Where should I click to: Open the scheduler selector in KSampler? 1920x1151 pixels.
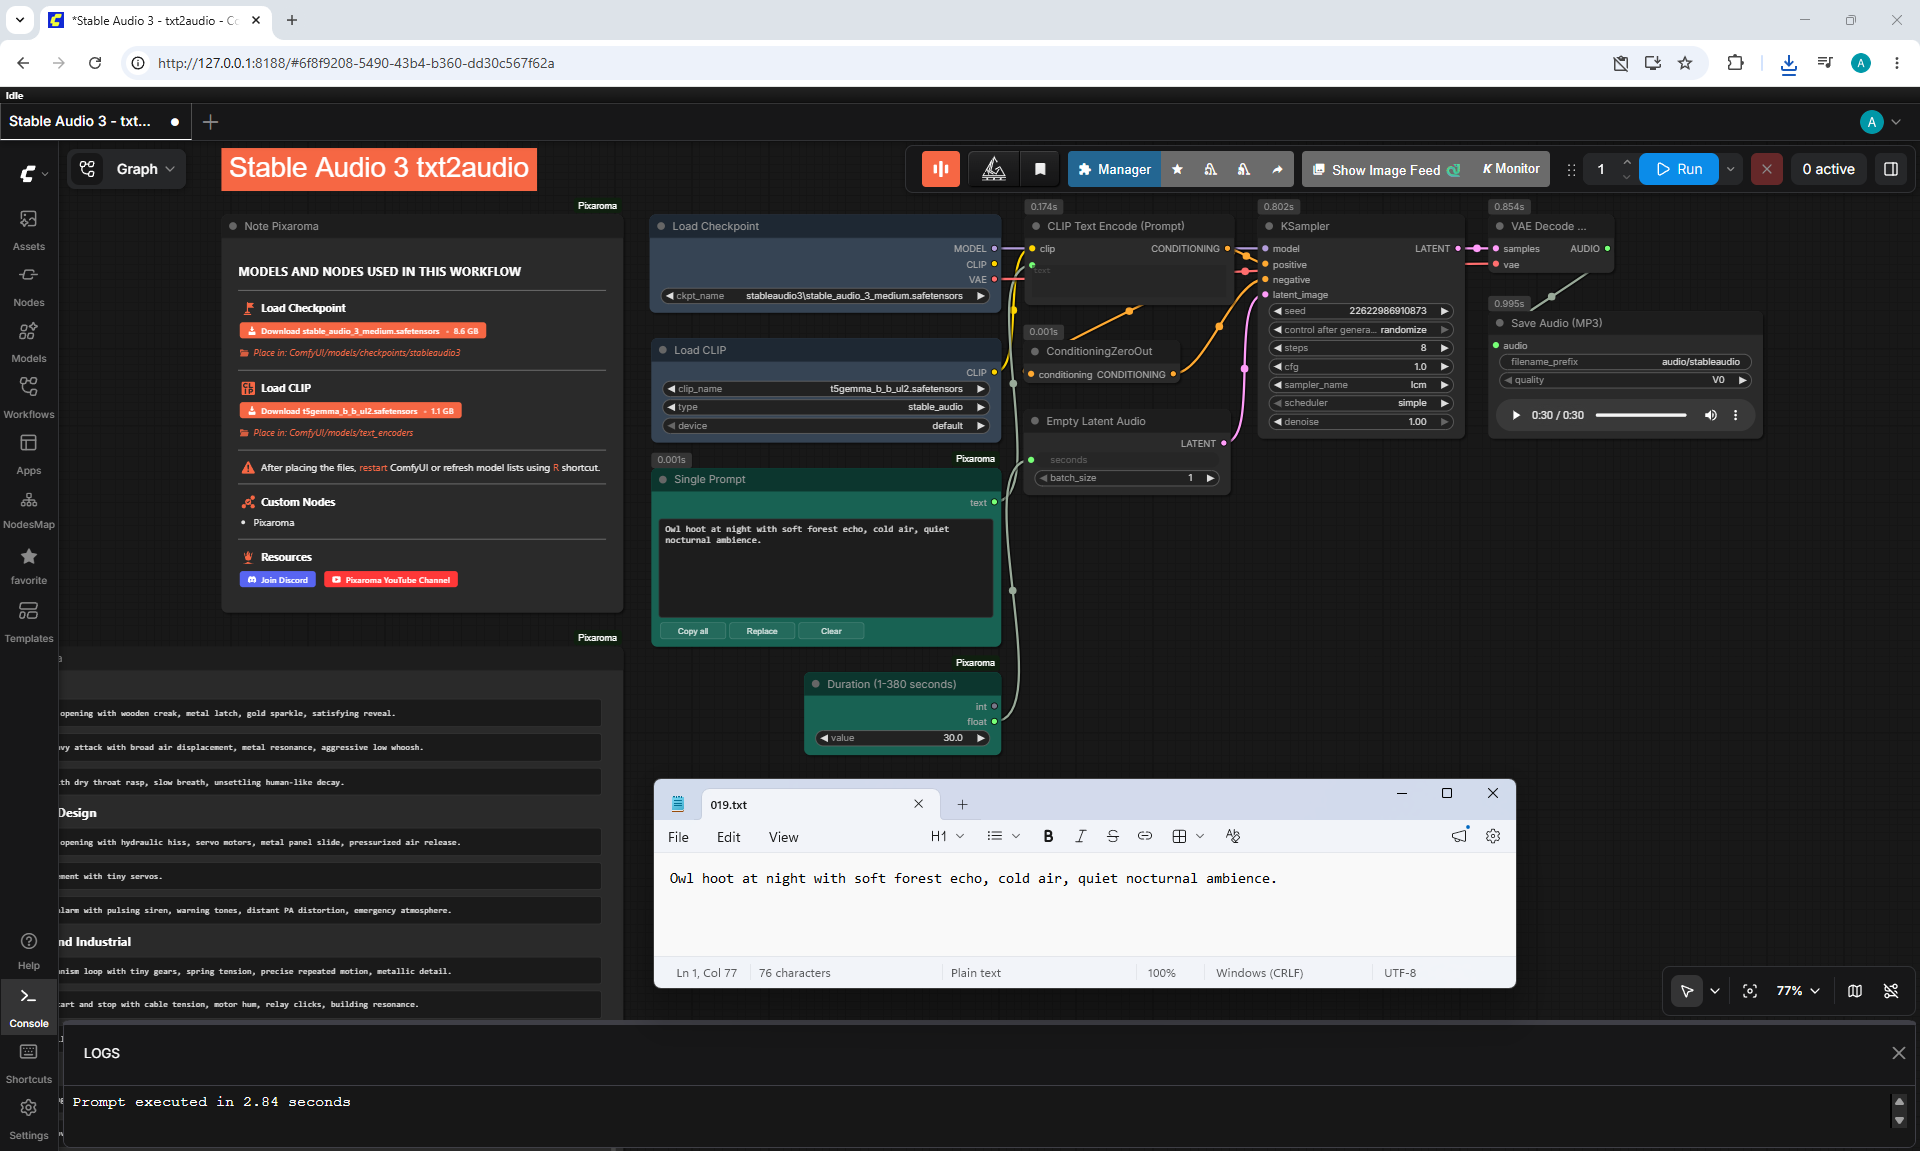tap(1360, 403)
